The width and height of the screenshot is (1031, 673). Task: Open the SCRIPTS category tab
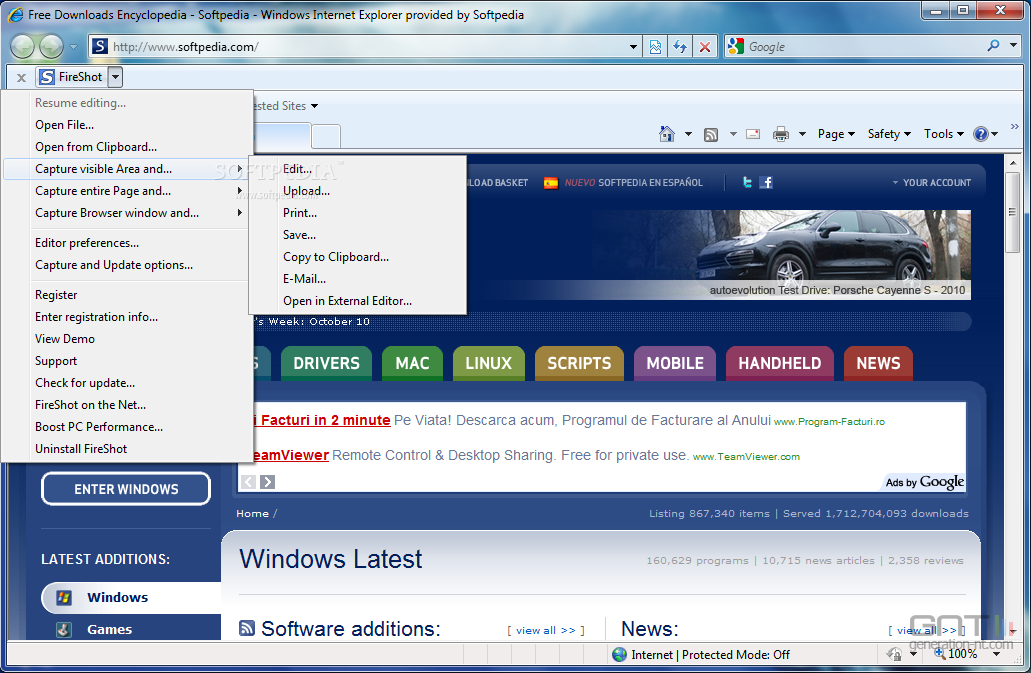[579, 363]
